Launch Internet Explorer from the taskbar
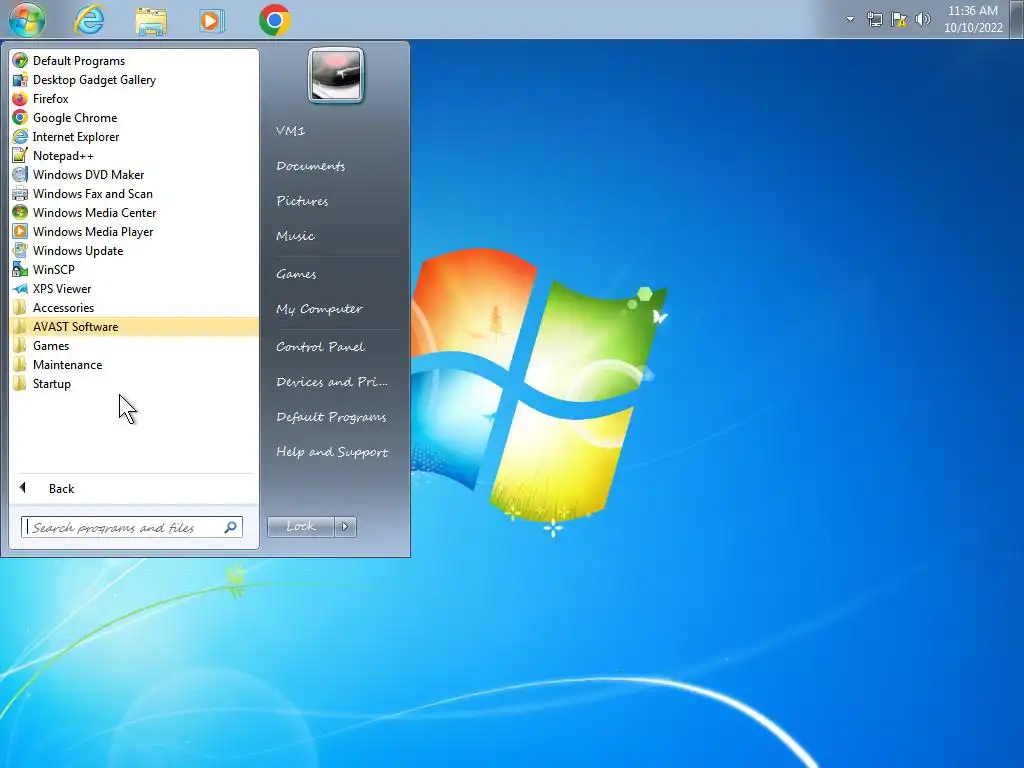This screenshot has width=1024, height=768. 89,20
